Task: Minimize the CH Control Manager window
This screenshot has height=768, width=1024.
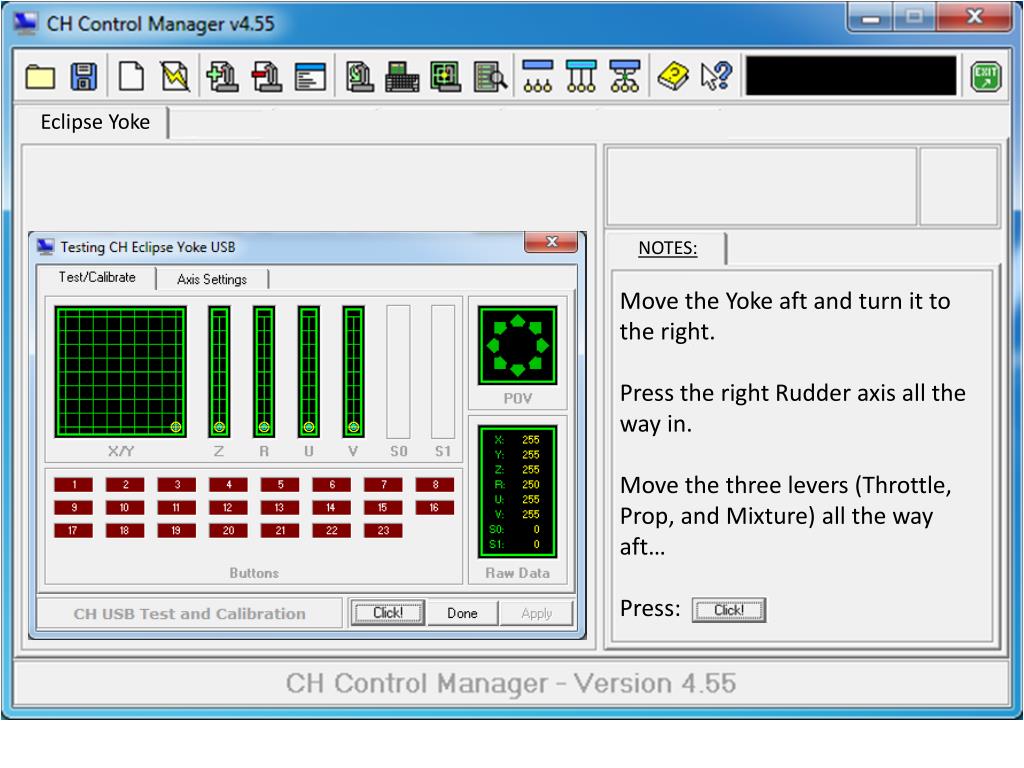Action: (870, 18)
